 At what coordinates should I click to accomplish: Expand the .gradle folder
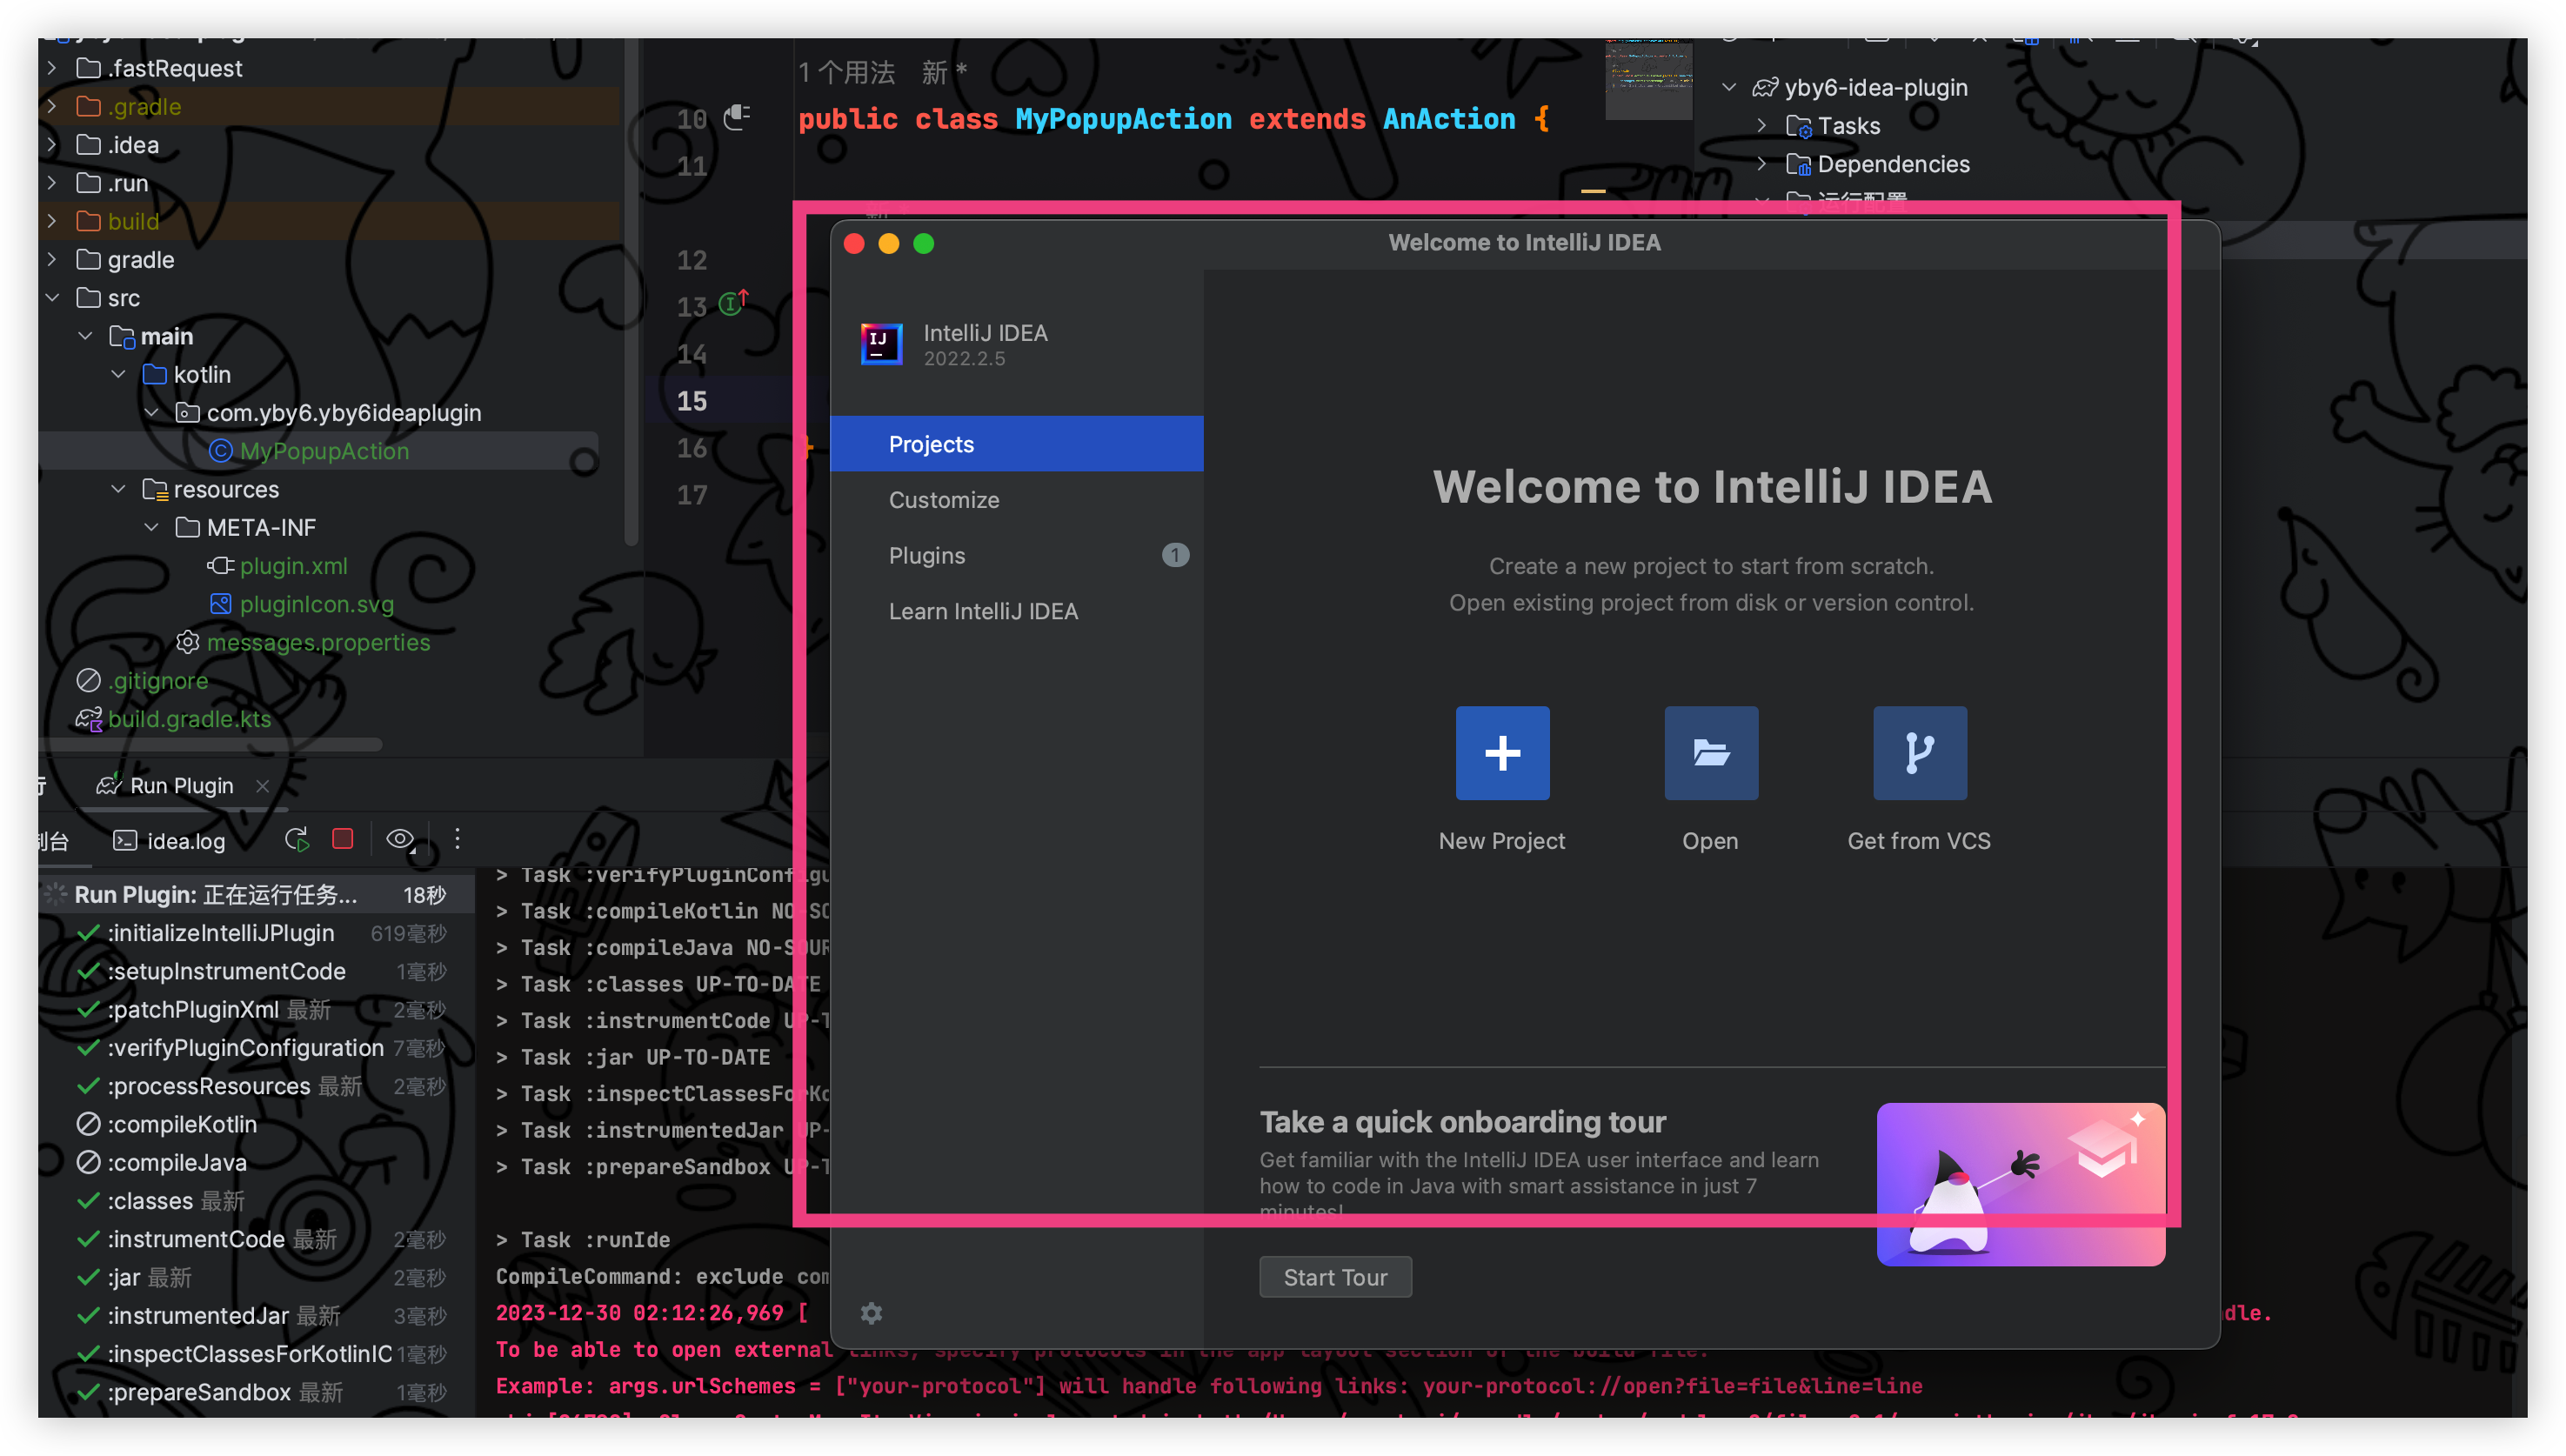tap(52, 106)
